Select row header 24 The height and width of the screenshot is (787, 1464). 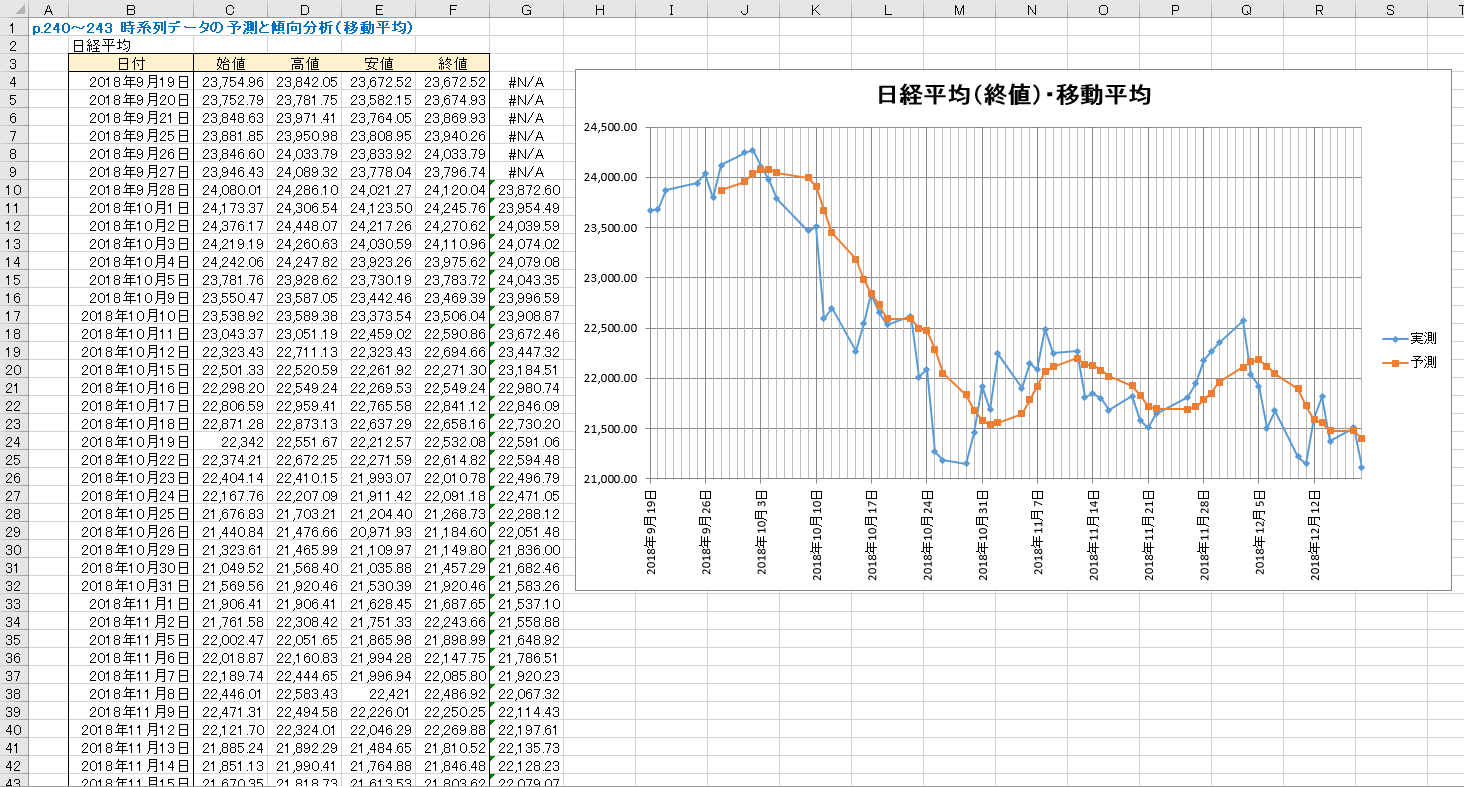[x=14, y=441]
